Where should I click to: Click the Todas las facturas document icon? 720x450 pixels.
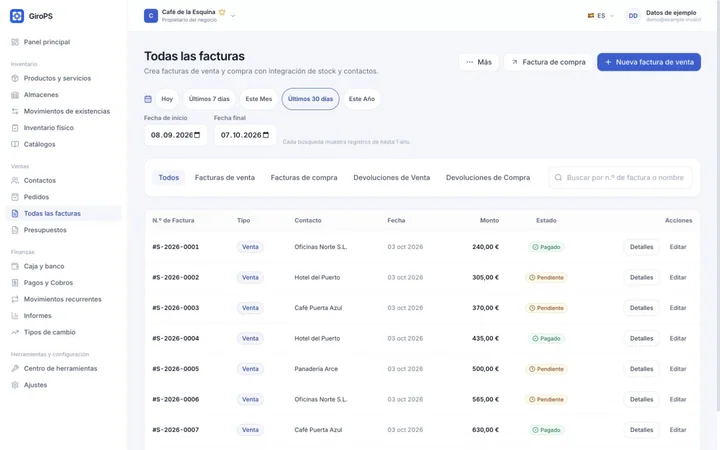(15, 214)
